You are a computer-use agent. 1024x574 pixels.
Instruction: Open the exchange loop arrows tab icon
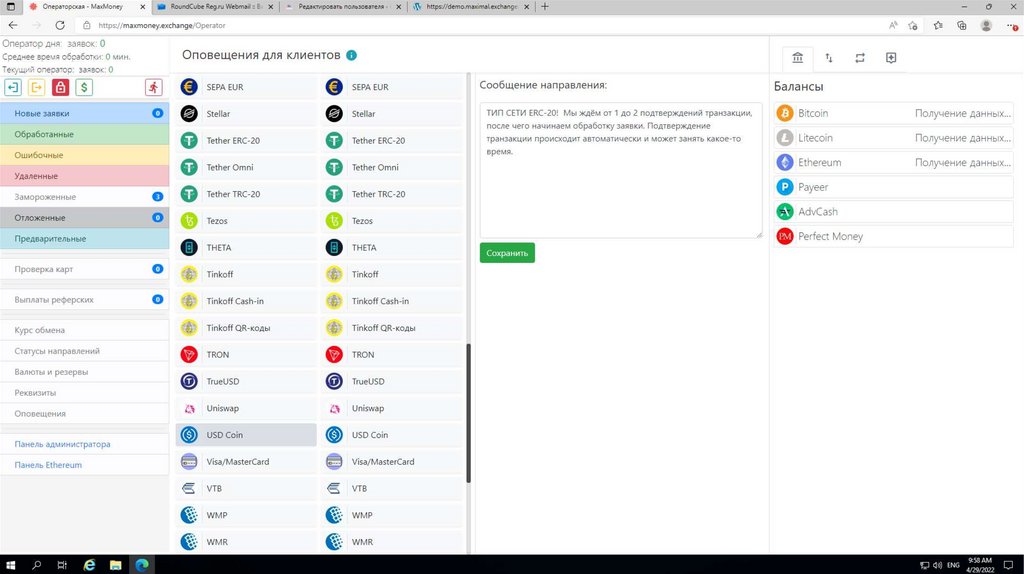[860, 58]
